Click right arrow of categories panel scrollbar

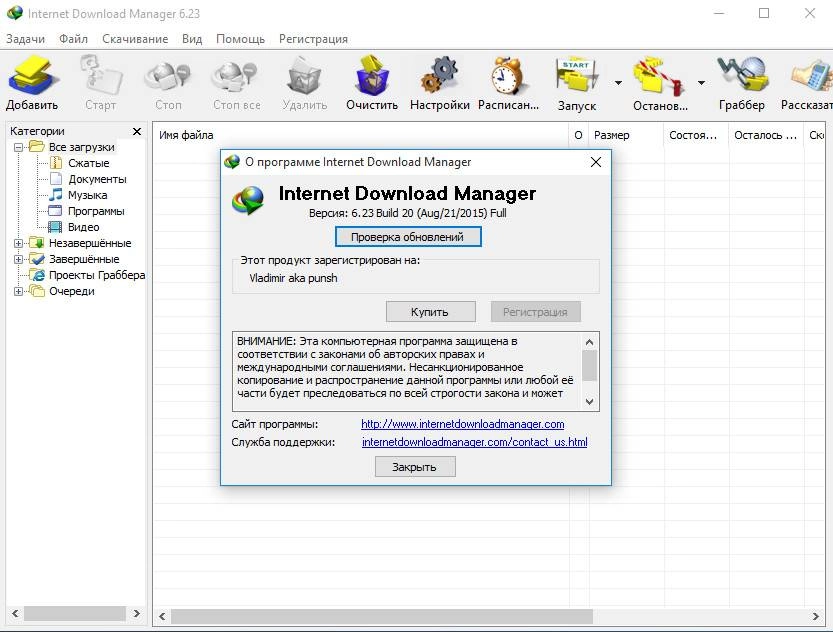coord(137,613)
